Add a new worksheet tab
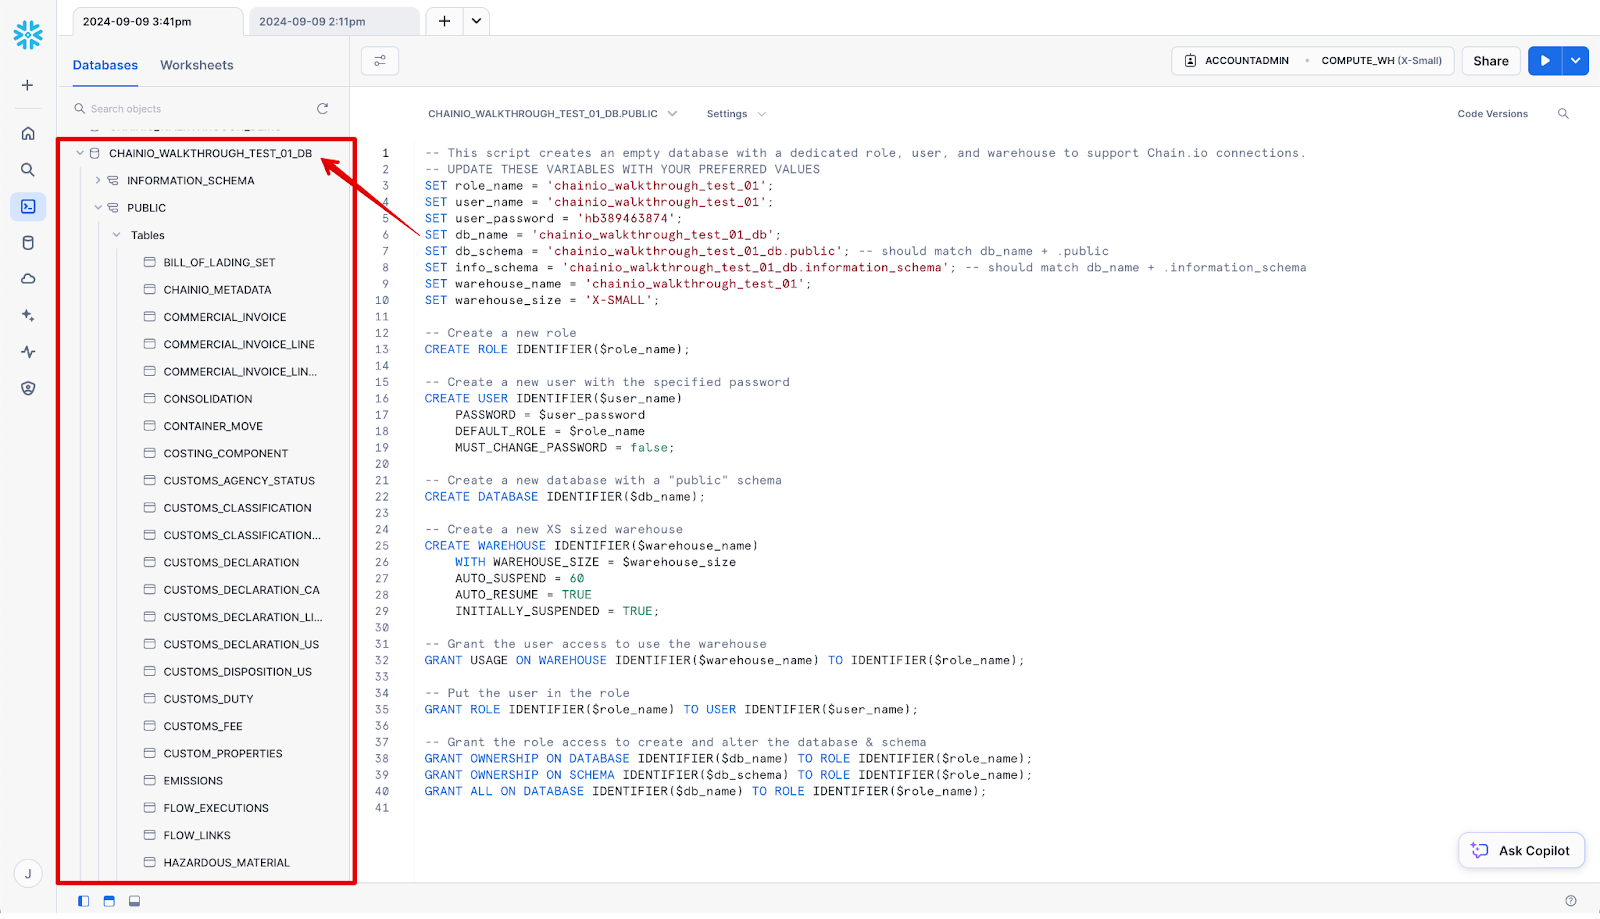Viewport: 1600px width, 919px height. coord(444,21)
